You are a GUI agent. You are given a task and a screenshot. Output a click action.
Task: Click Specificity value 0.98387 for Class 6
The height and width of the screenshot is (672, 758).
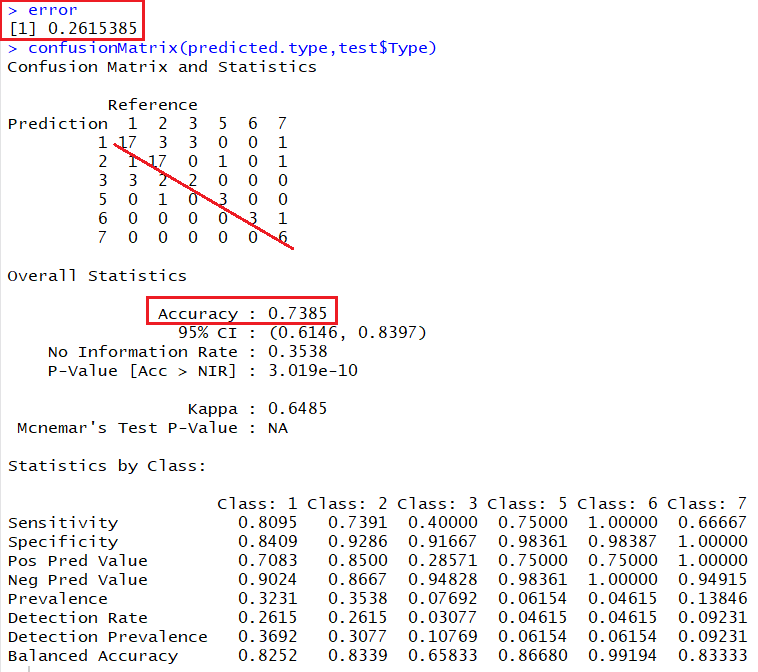pos(623,541)
